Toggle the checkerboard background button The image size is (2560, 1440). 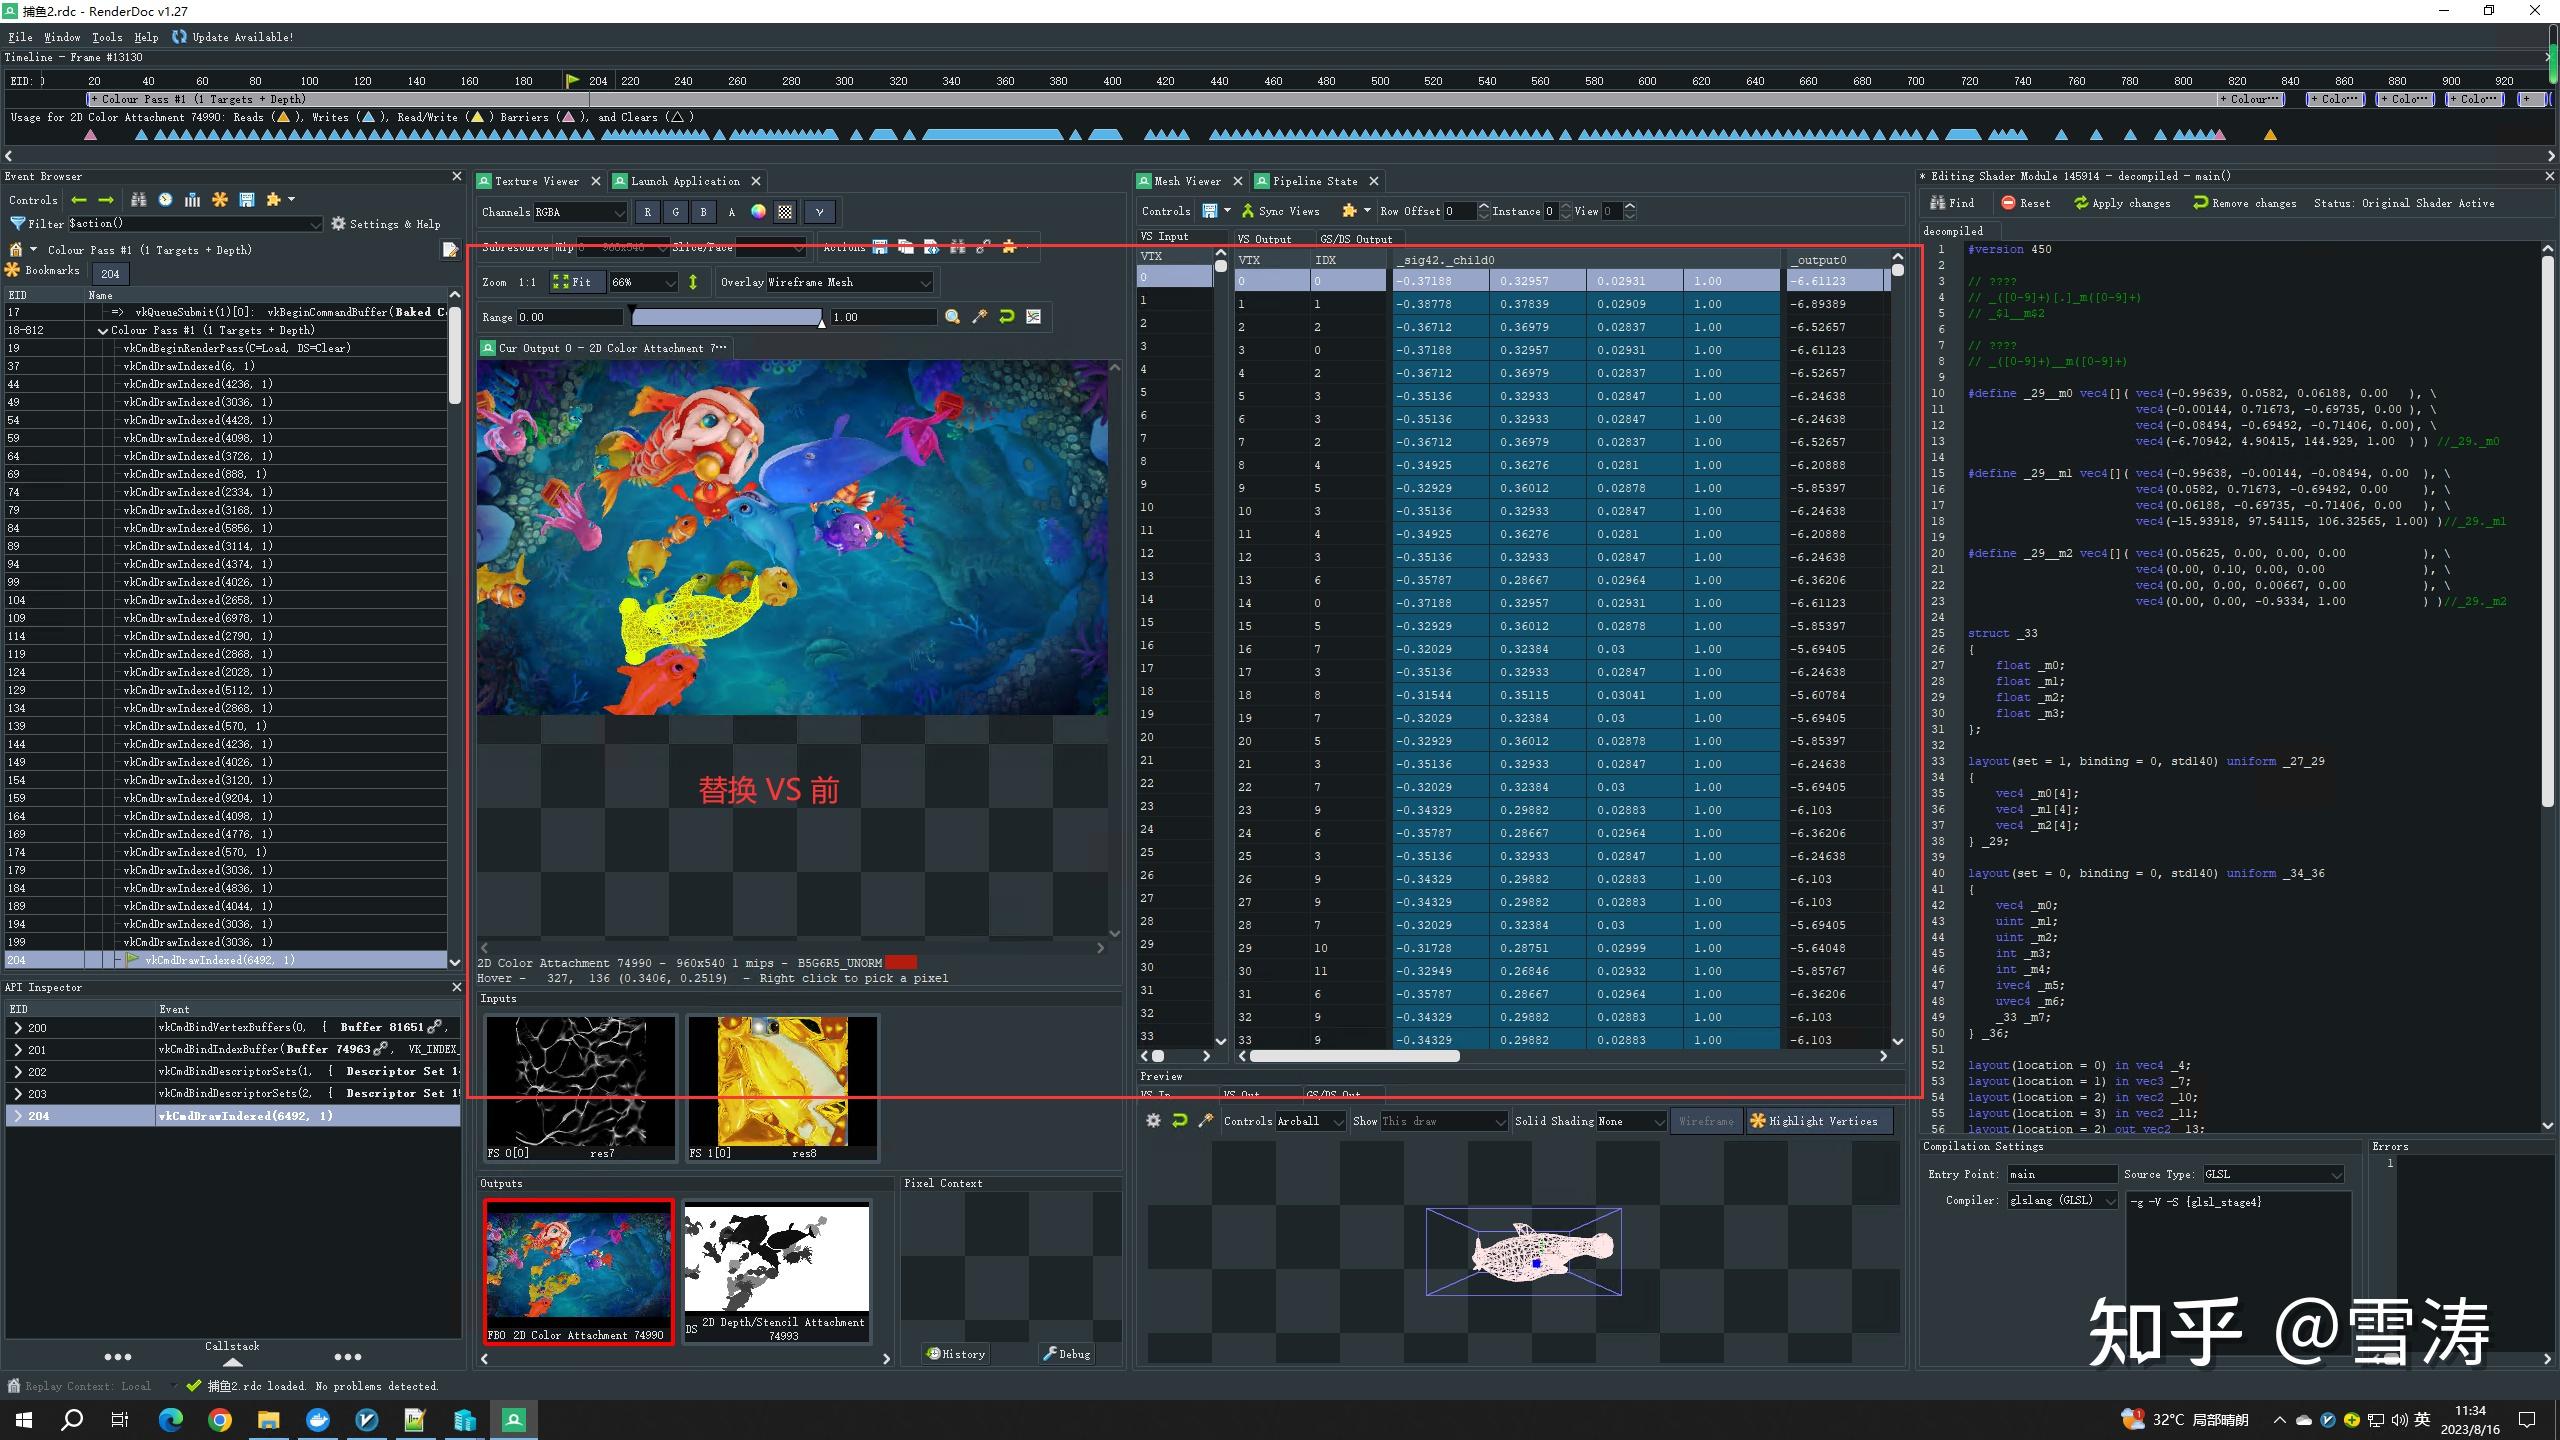(785, 212)
